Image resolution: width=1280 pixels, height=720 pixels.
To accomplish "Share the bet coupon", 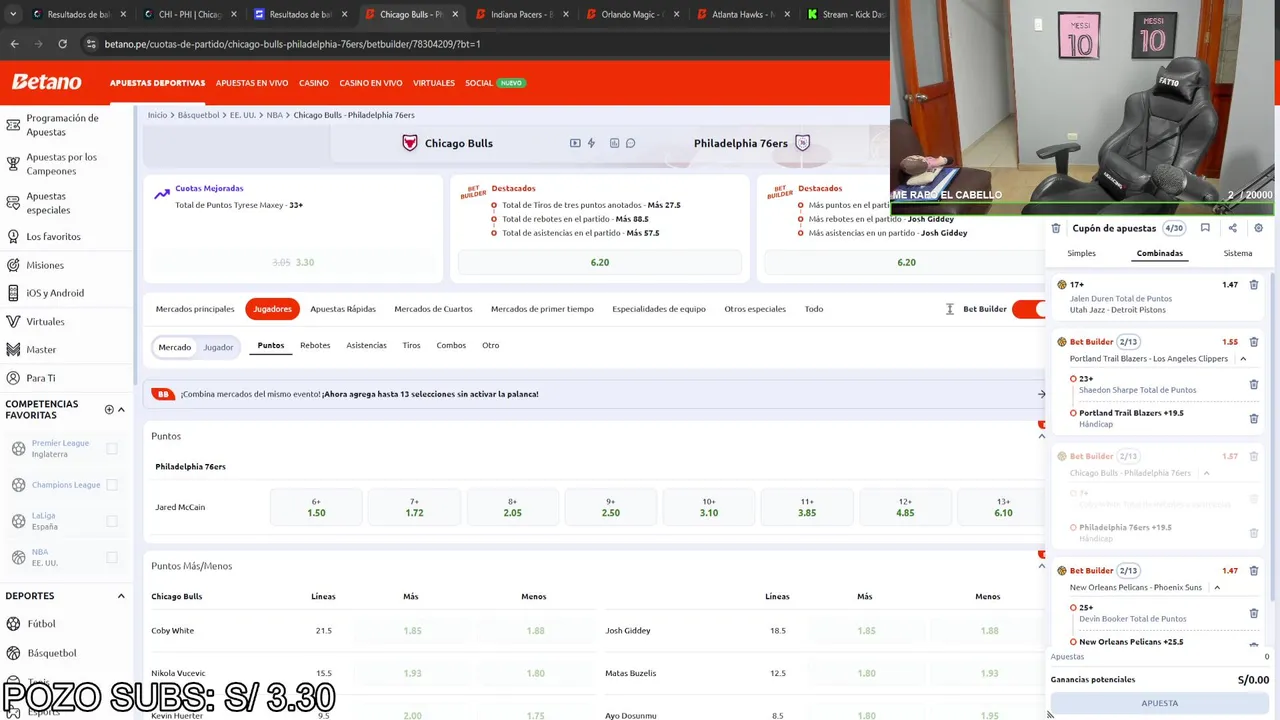I will [x=1232, y=228].
